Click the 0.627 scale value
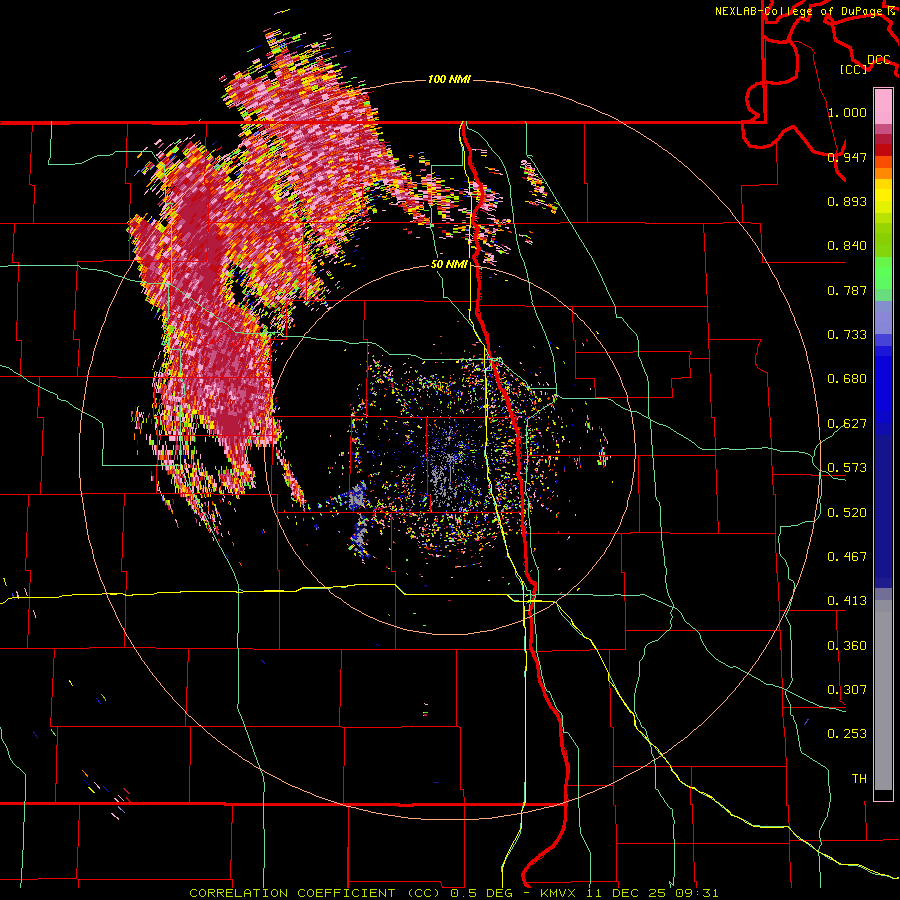 pyautogui.click(x=847, y=424)
